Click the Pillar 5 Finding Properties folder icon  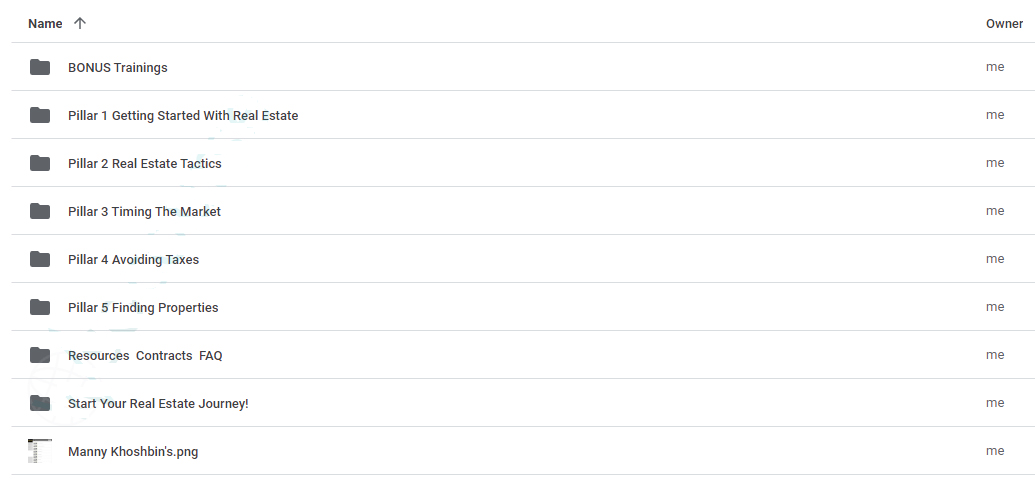pyautogui.click(x=40, y=308)
